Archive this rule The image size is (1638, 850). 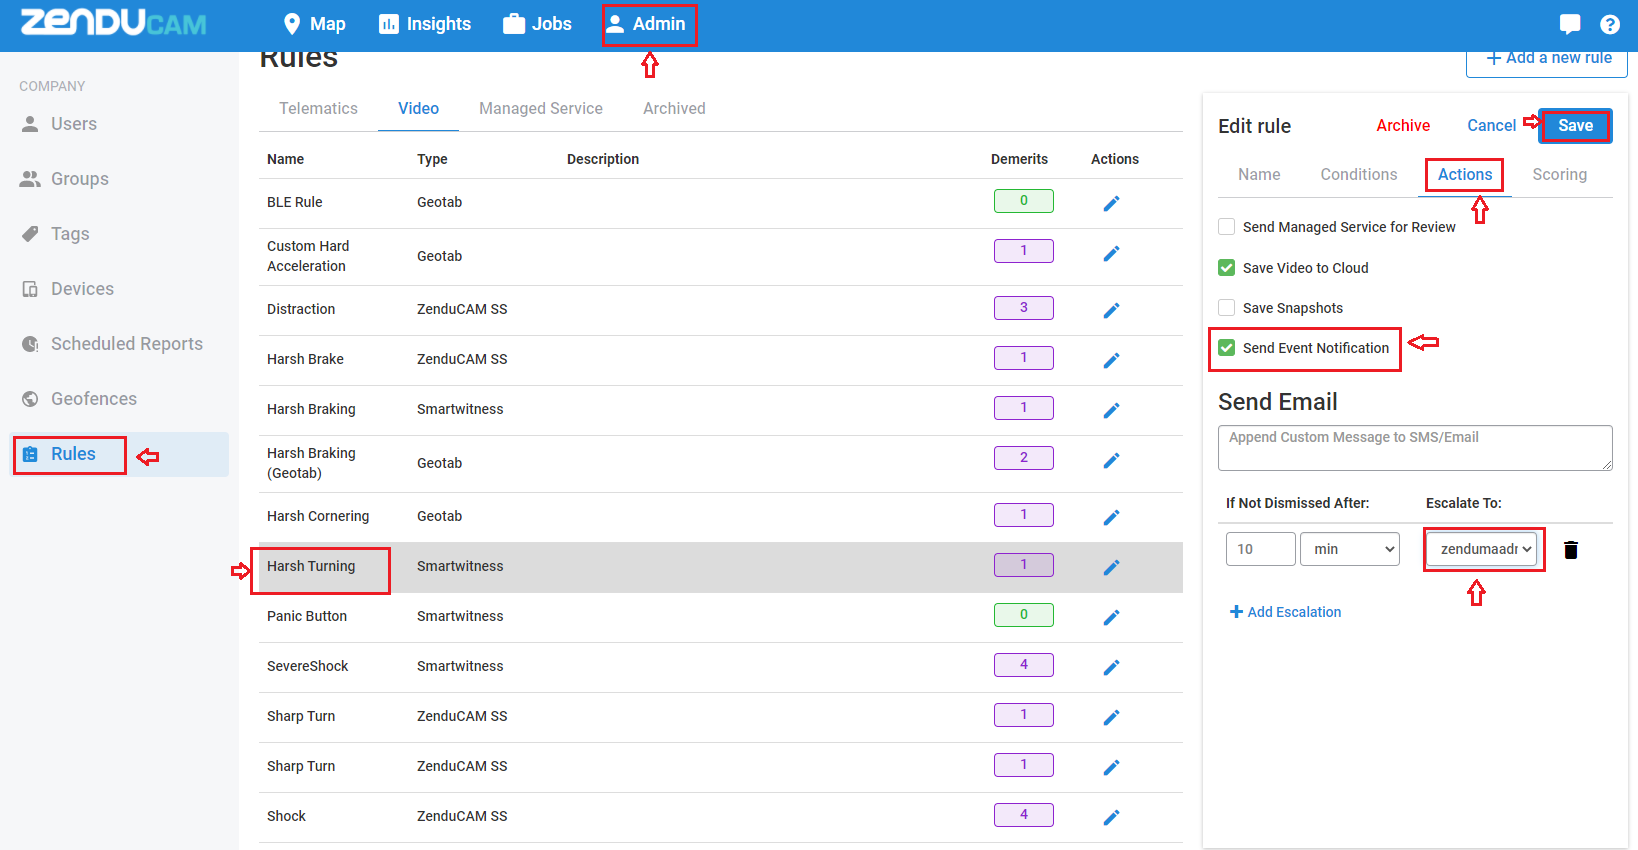1403,126
